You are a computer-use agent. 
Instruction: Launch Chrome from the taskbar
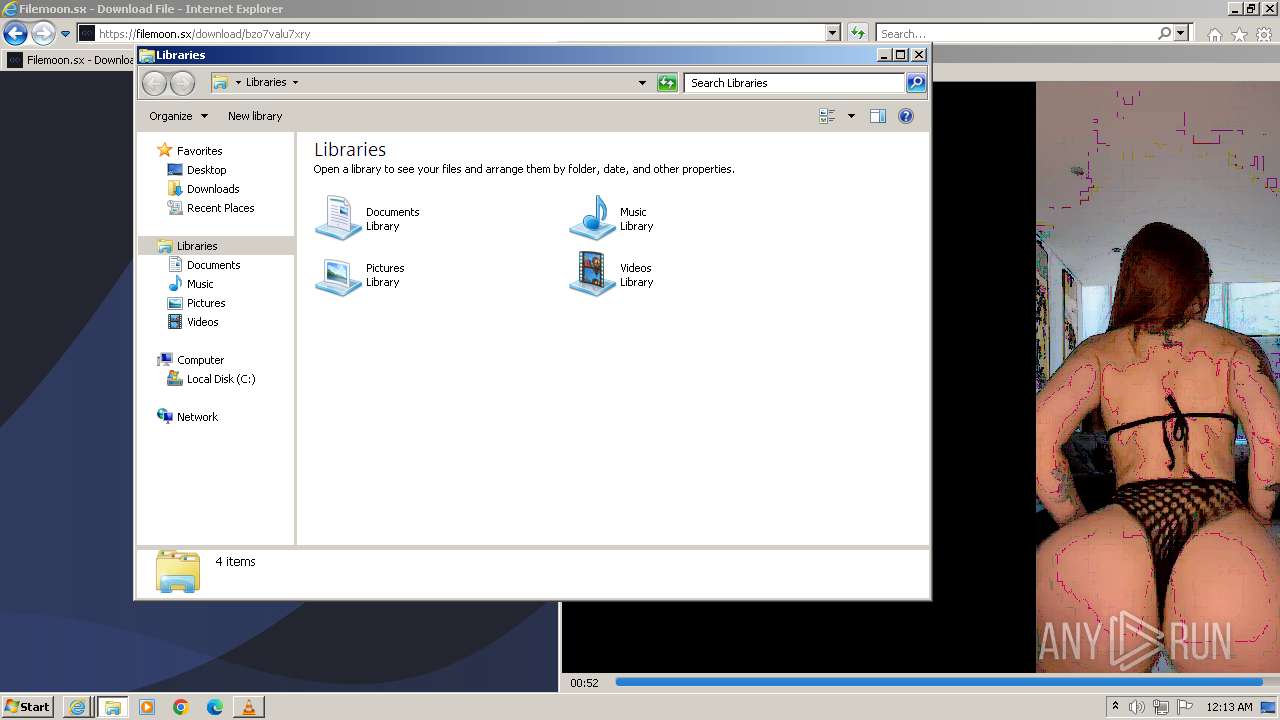pos(181,707)
